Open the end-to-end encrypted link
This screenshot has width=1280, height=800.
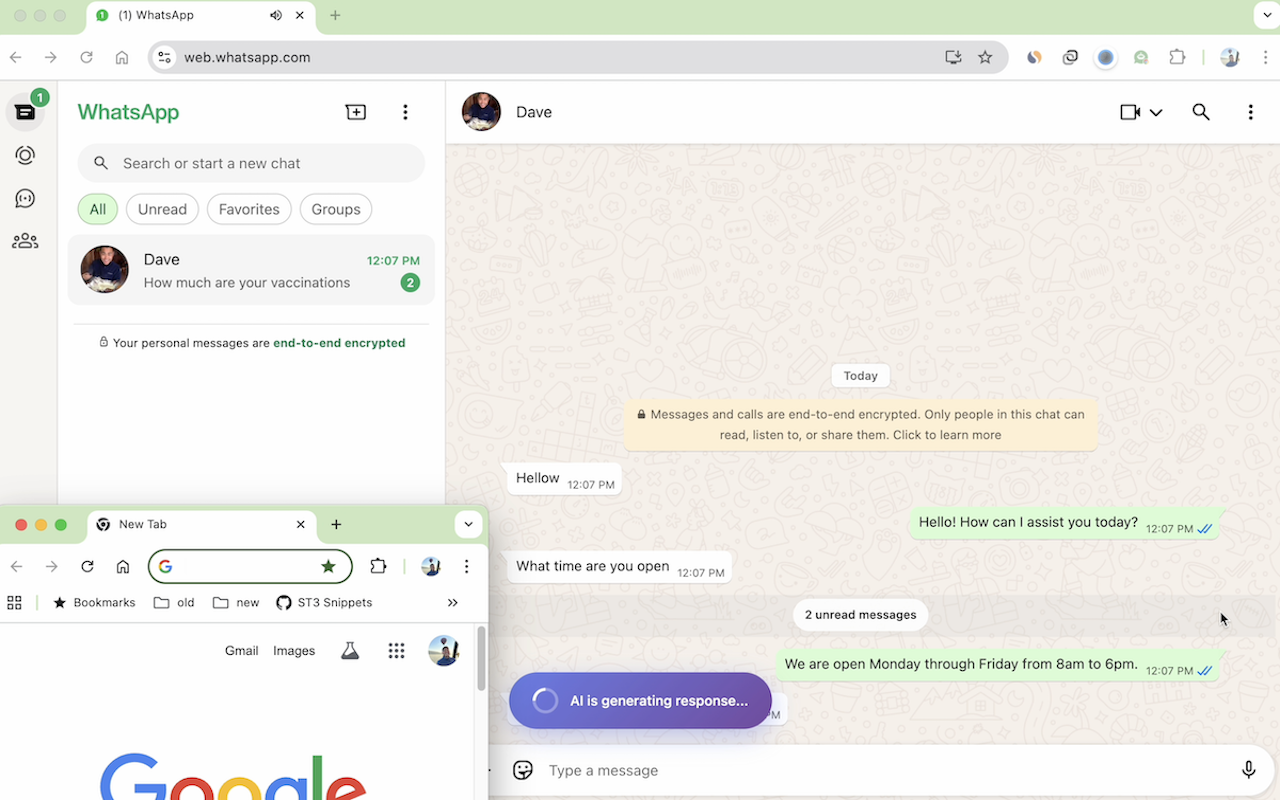(339, 343)
